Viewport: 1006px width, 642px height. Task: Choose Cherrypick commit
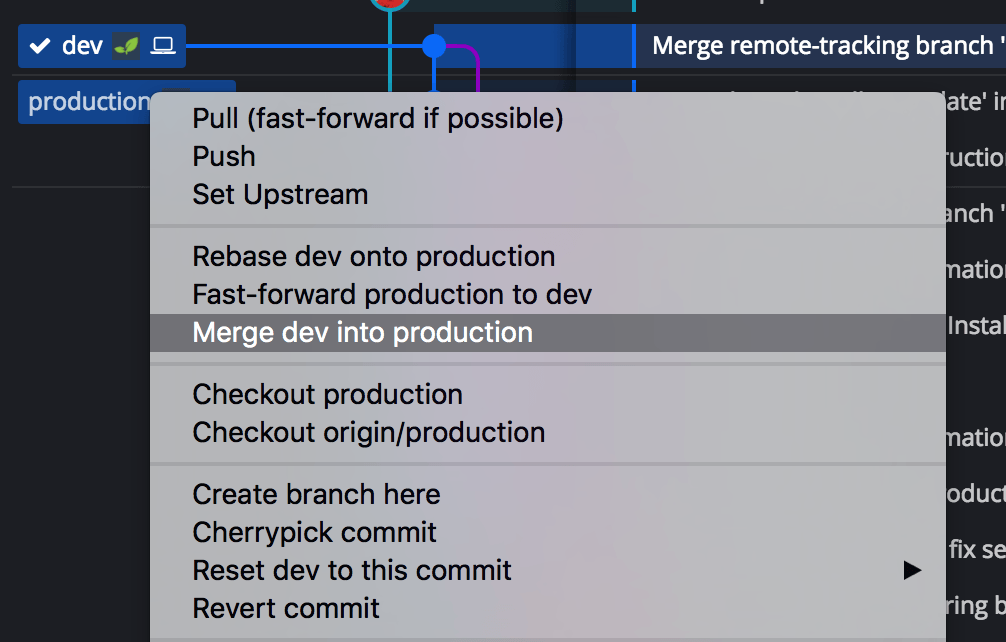coord(315,532)
